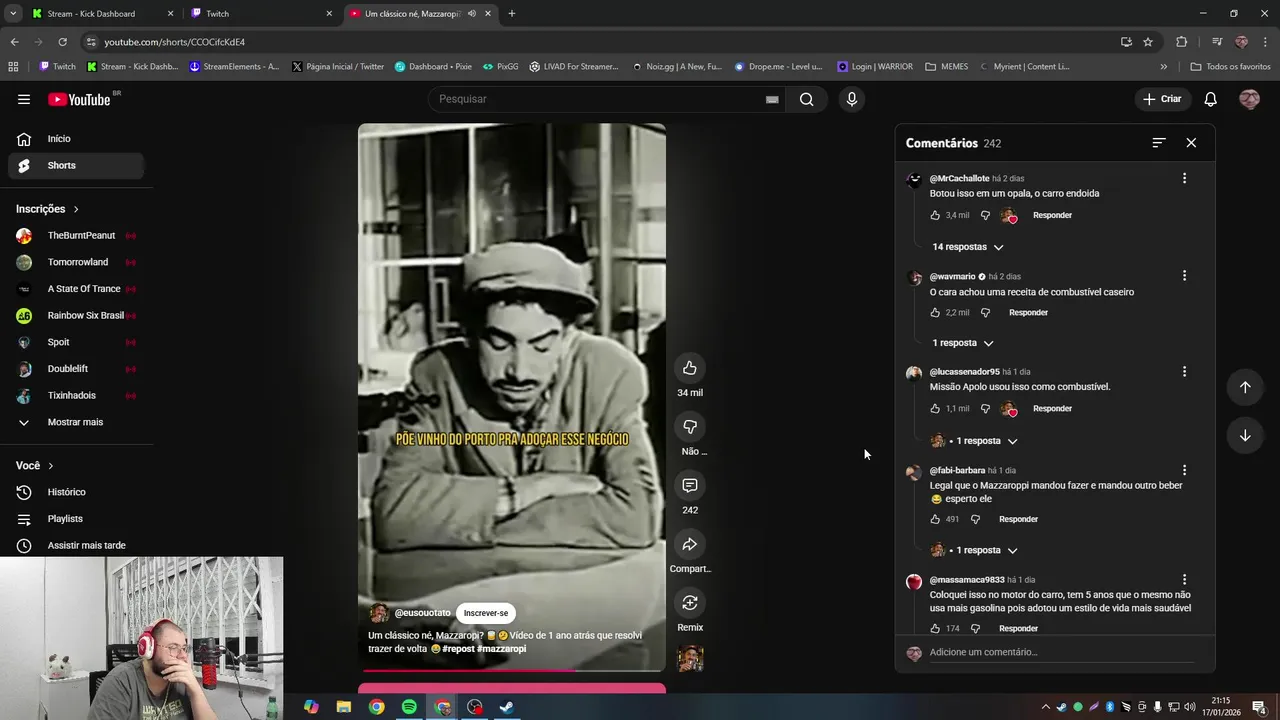
Task: Like the short with 34 mil likes
Action: (689, 368)
